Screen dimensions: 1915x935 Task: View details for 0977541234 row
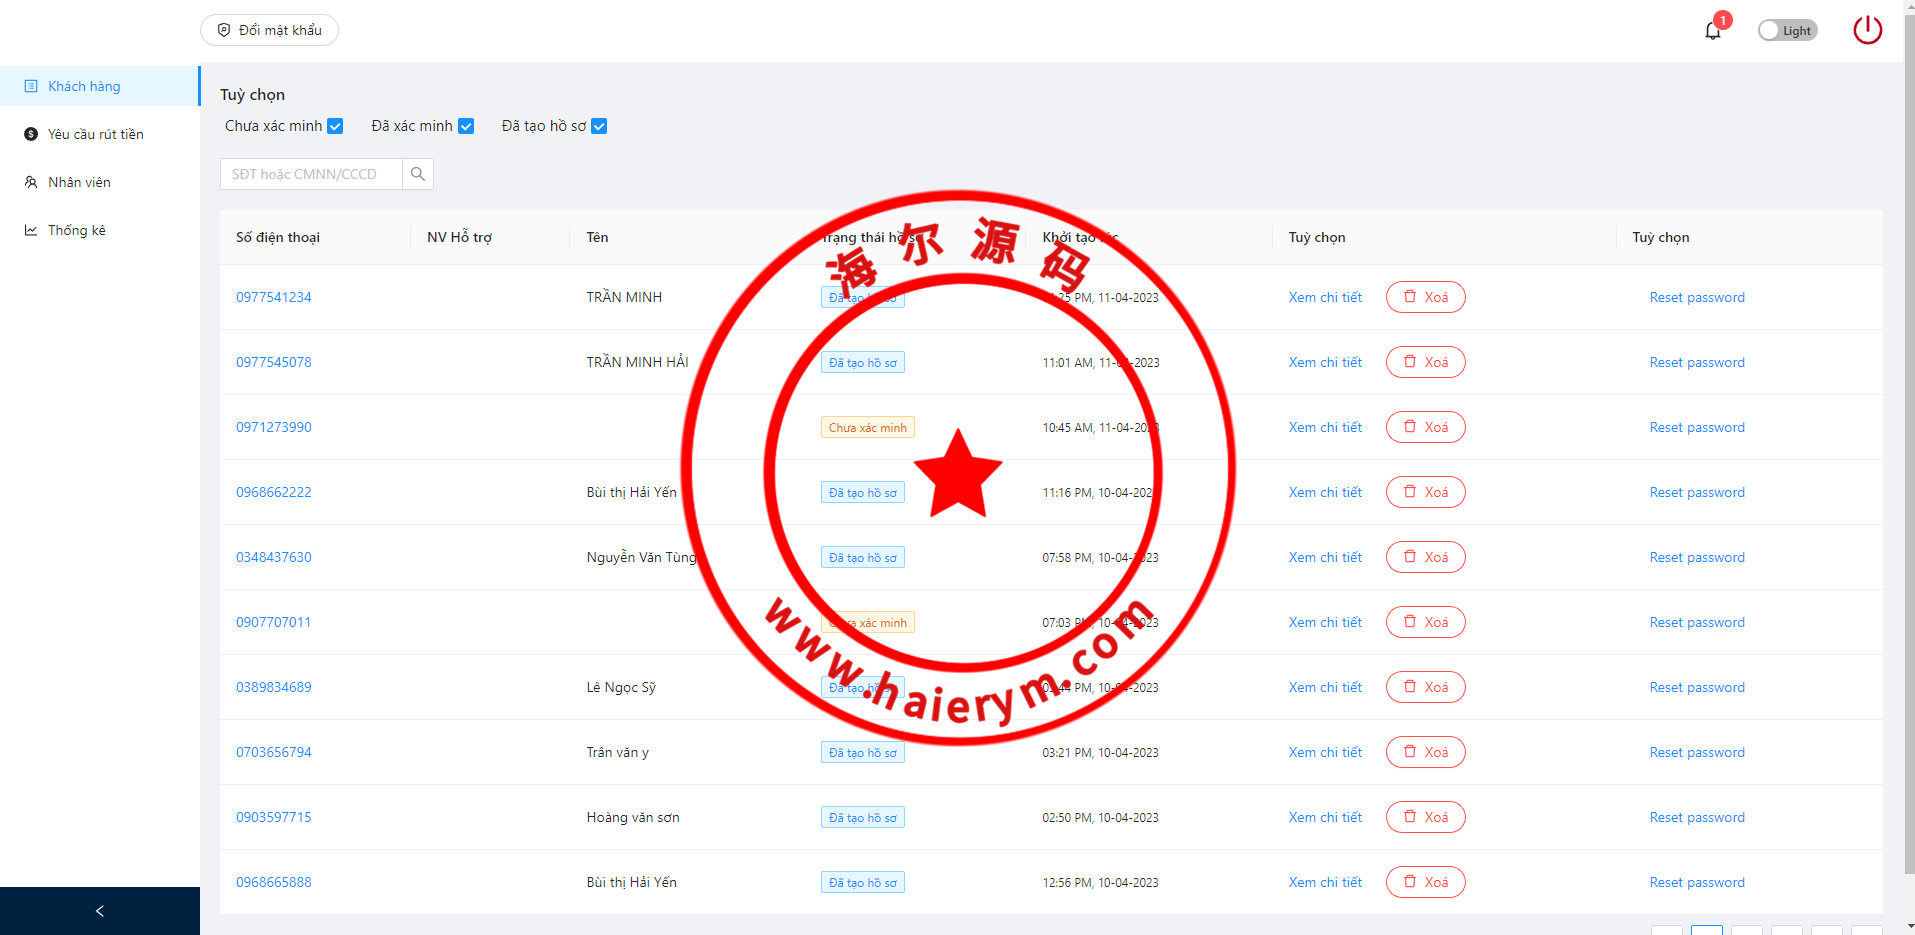click(1325, 297)
